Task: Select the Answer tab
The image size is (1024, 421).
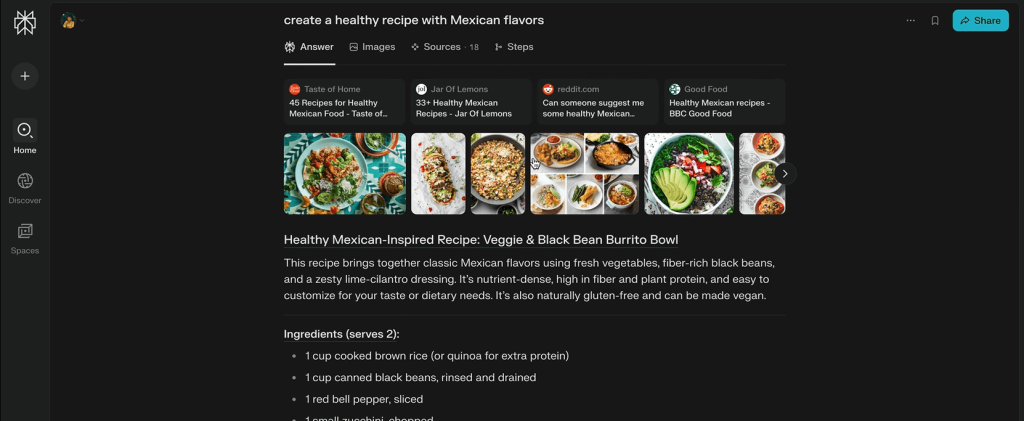Action: 310,47
